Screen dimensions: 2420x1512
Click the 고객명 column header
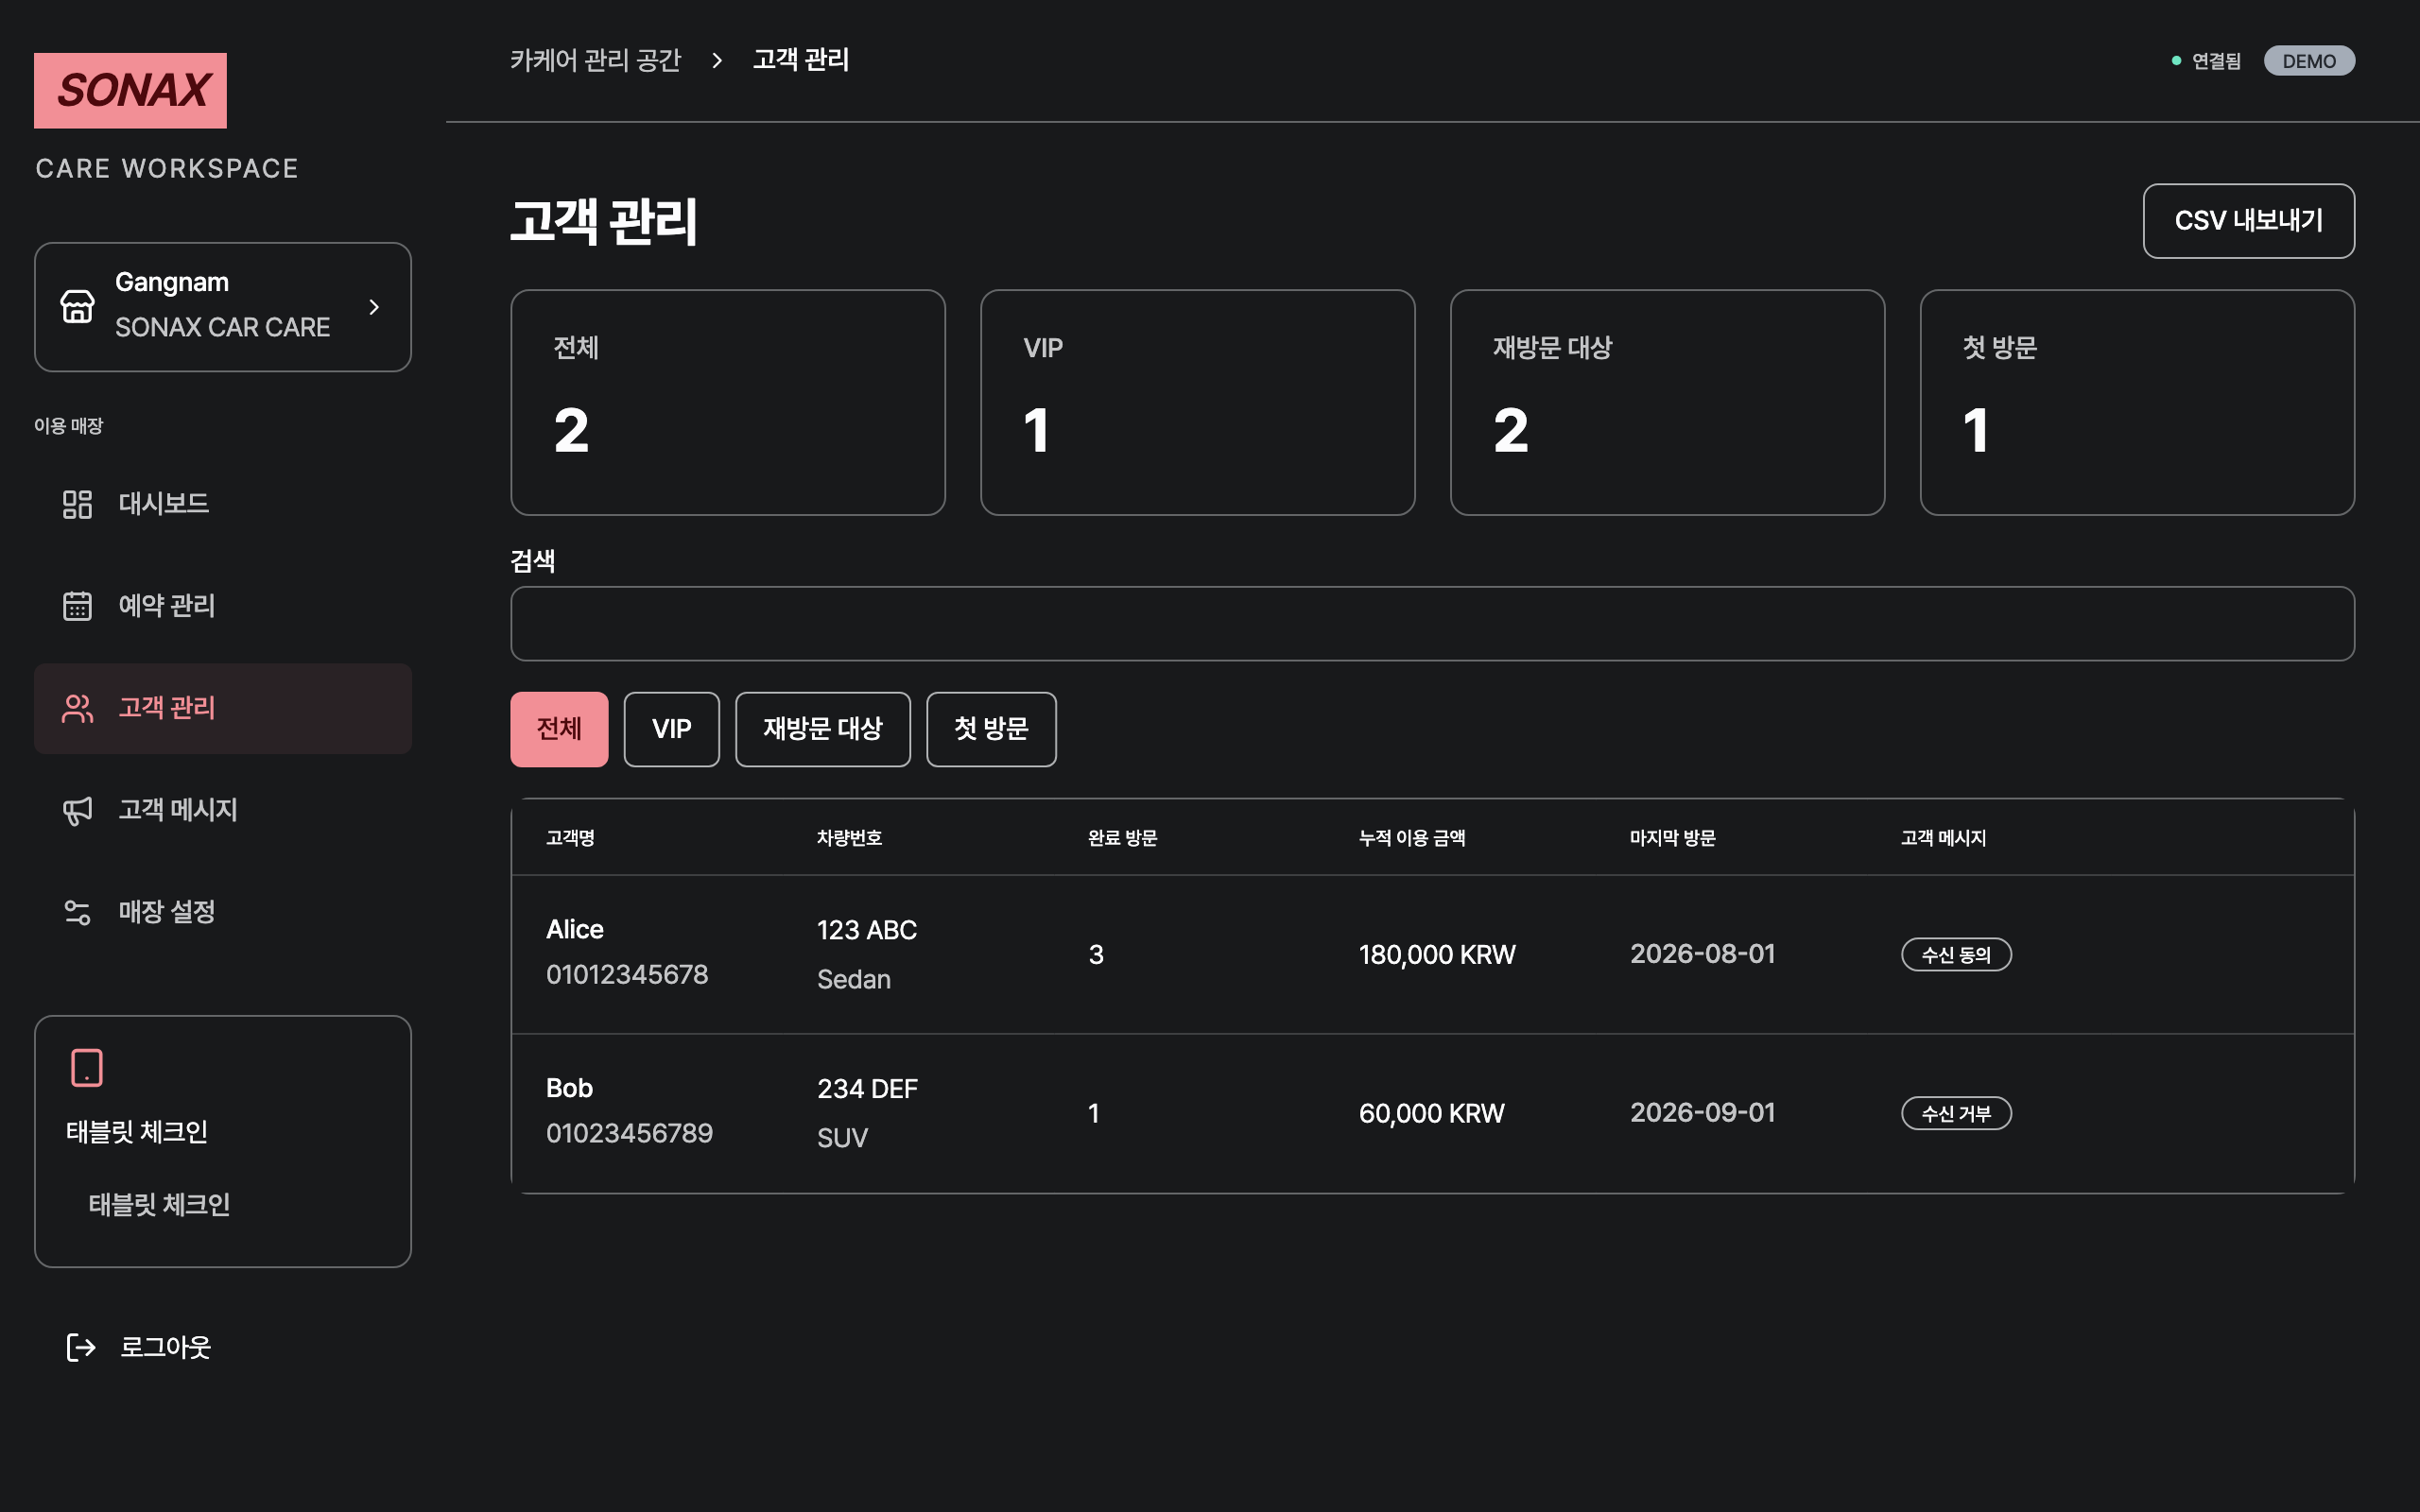570,838
